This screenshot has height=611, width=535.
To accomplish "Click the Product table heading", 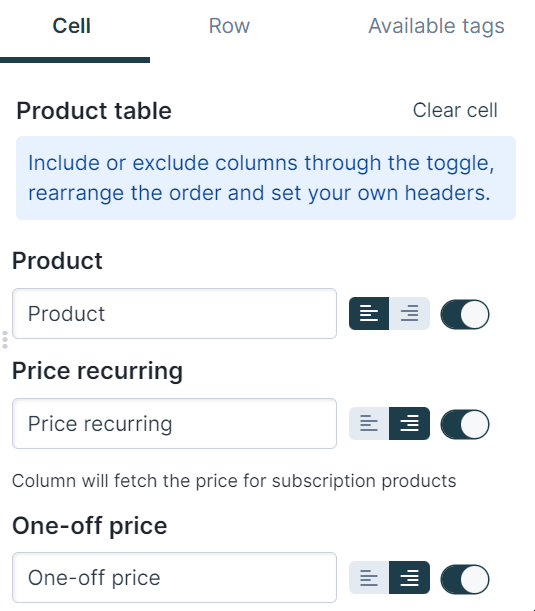I will click(94, 111).
